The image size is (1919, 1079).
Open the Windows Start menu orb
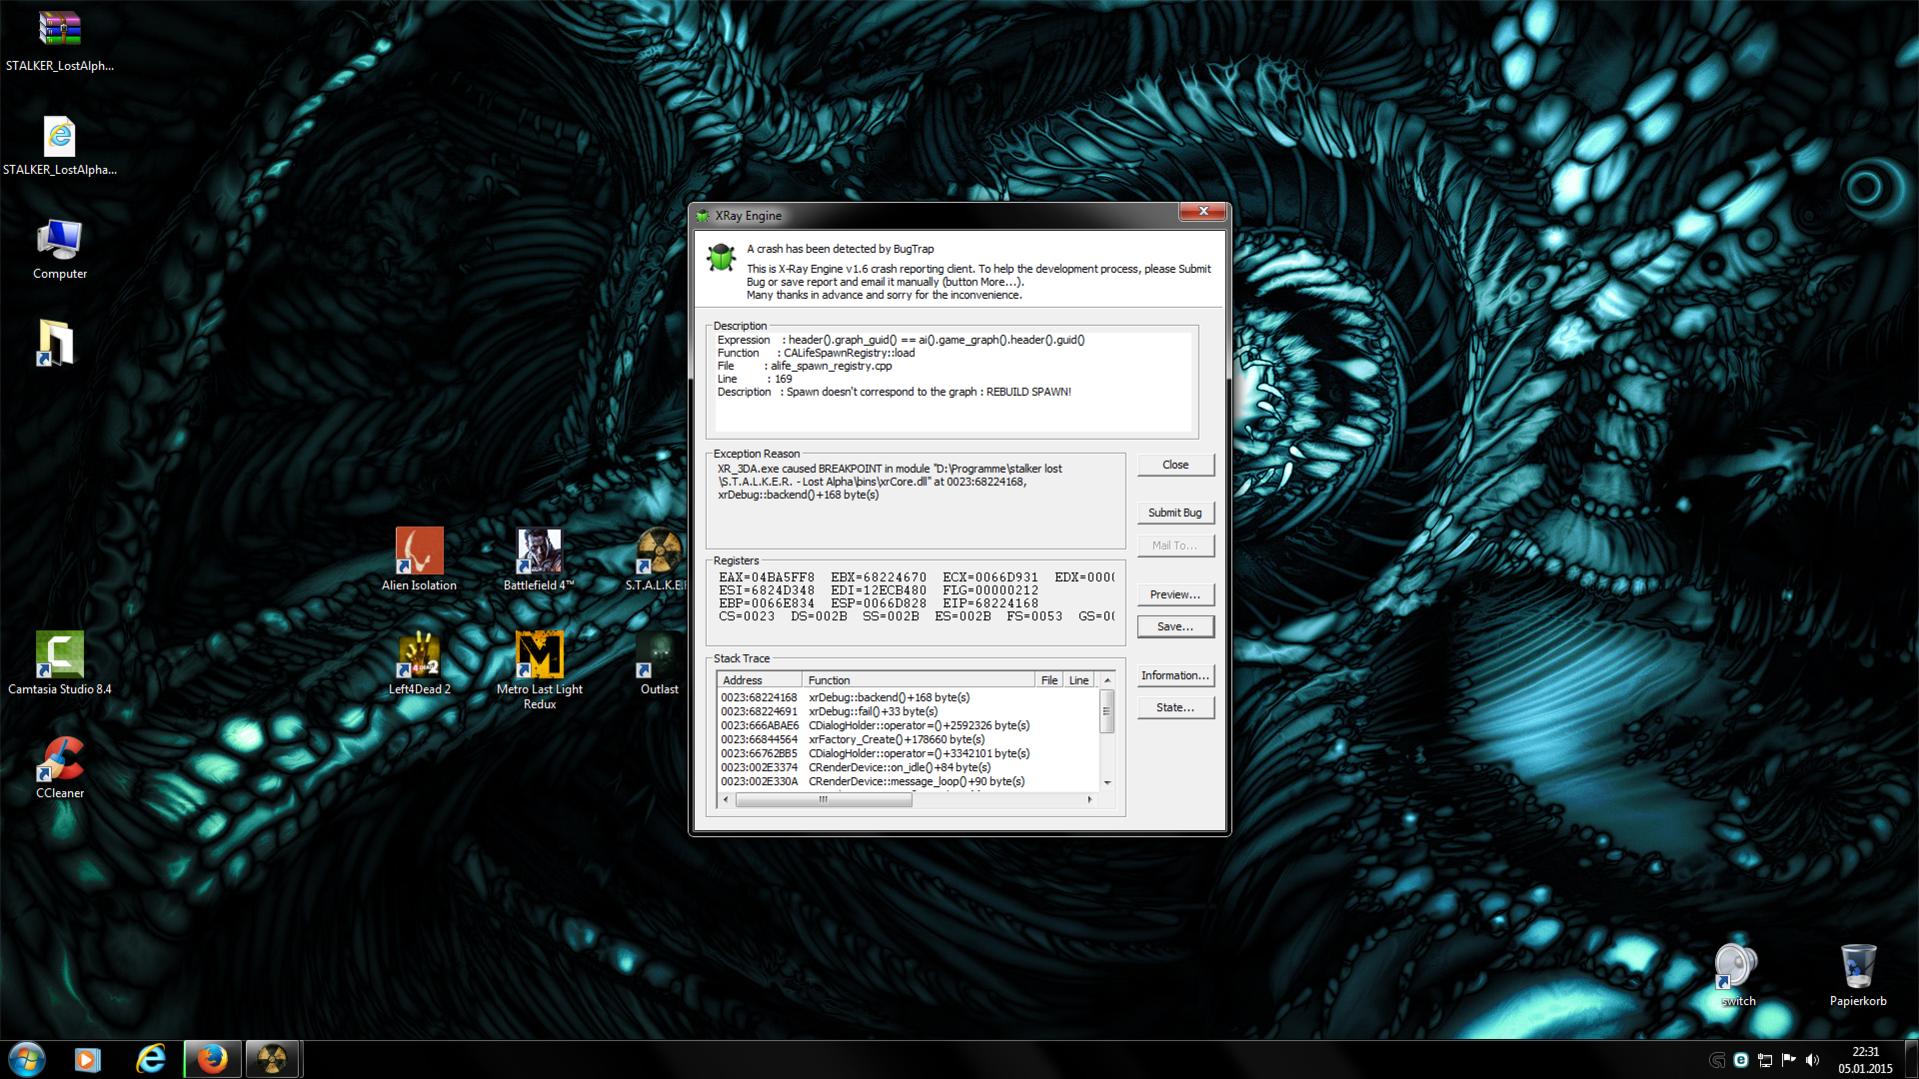pos(27,1059)
